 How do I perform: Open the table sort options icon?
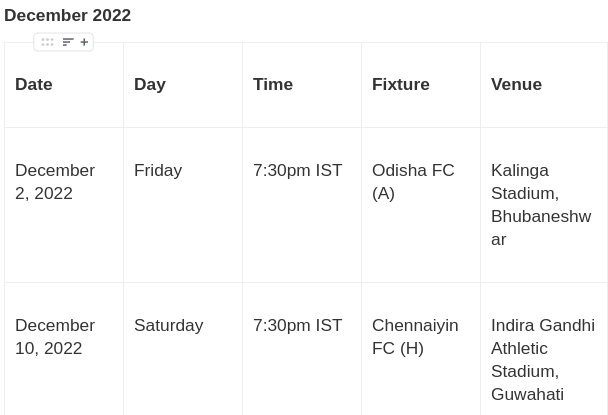pyautogui.click(x=68, y=42)
